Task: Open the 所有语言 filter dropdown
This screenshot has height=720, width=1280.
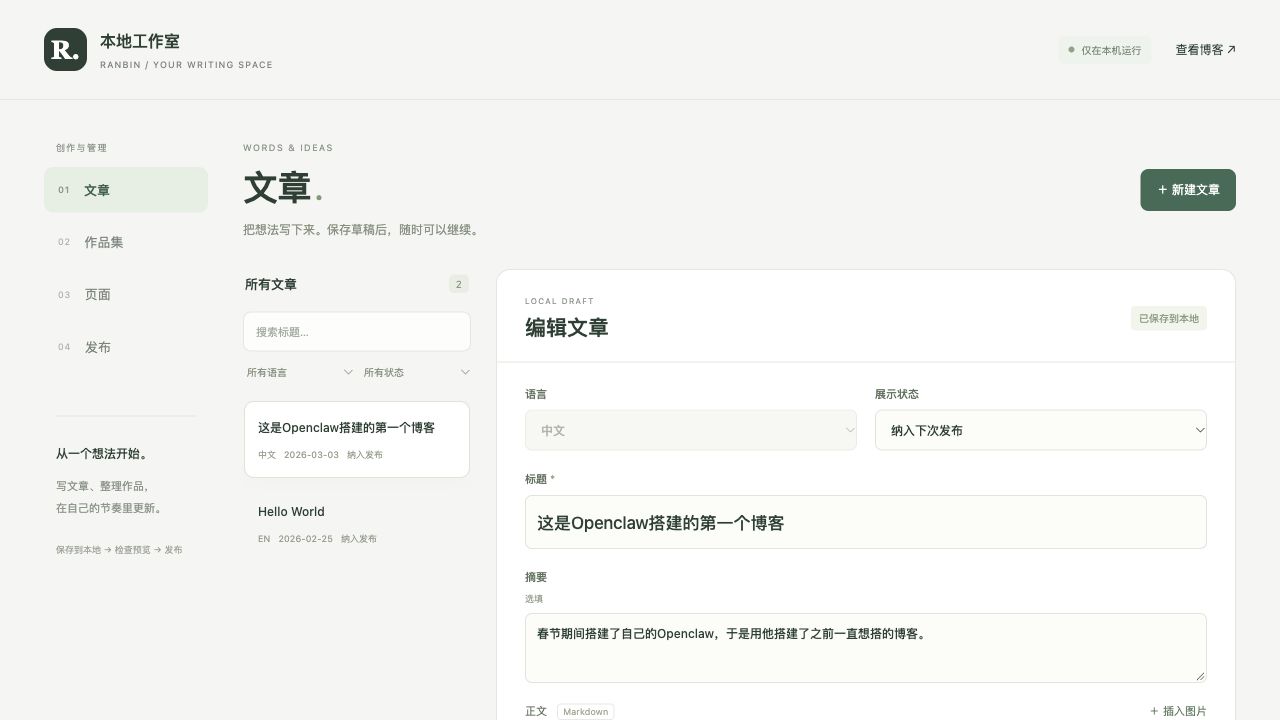Action: pos(300,372)
